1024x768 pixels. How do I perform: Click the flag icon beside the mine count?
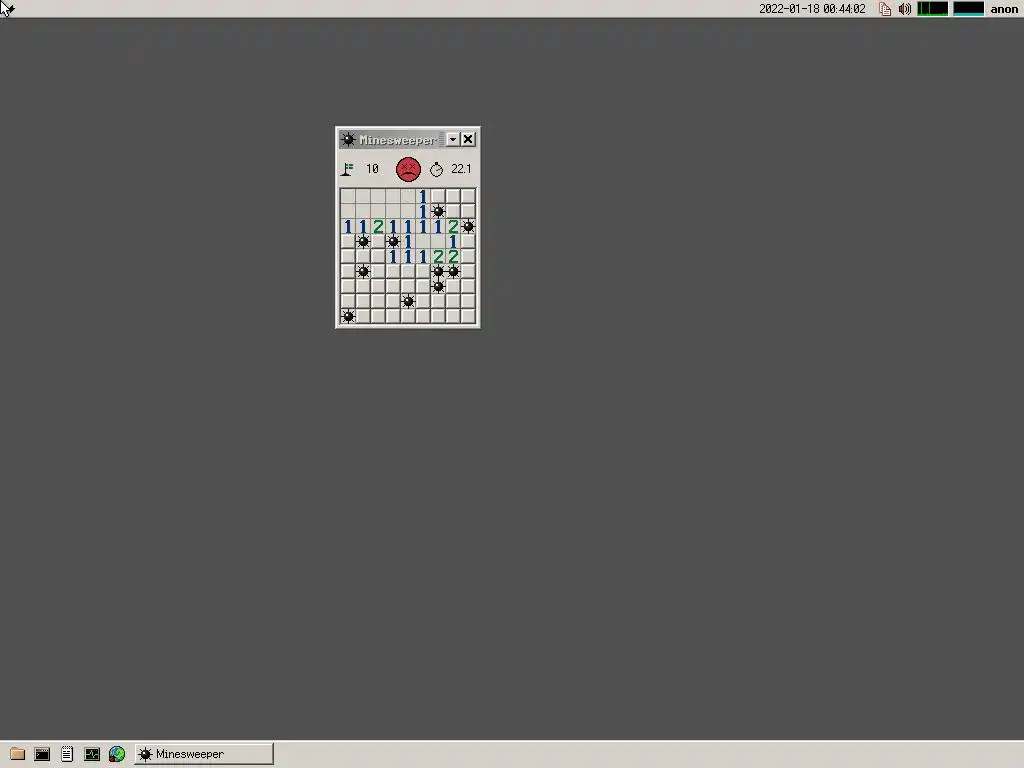347,170
